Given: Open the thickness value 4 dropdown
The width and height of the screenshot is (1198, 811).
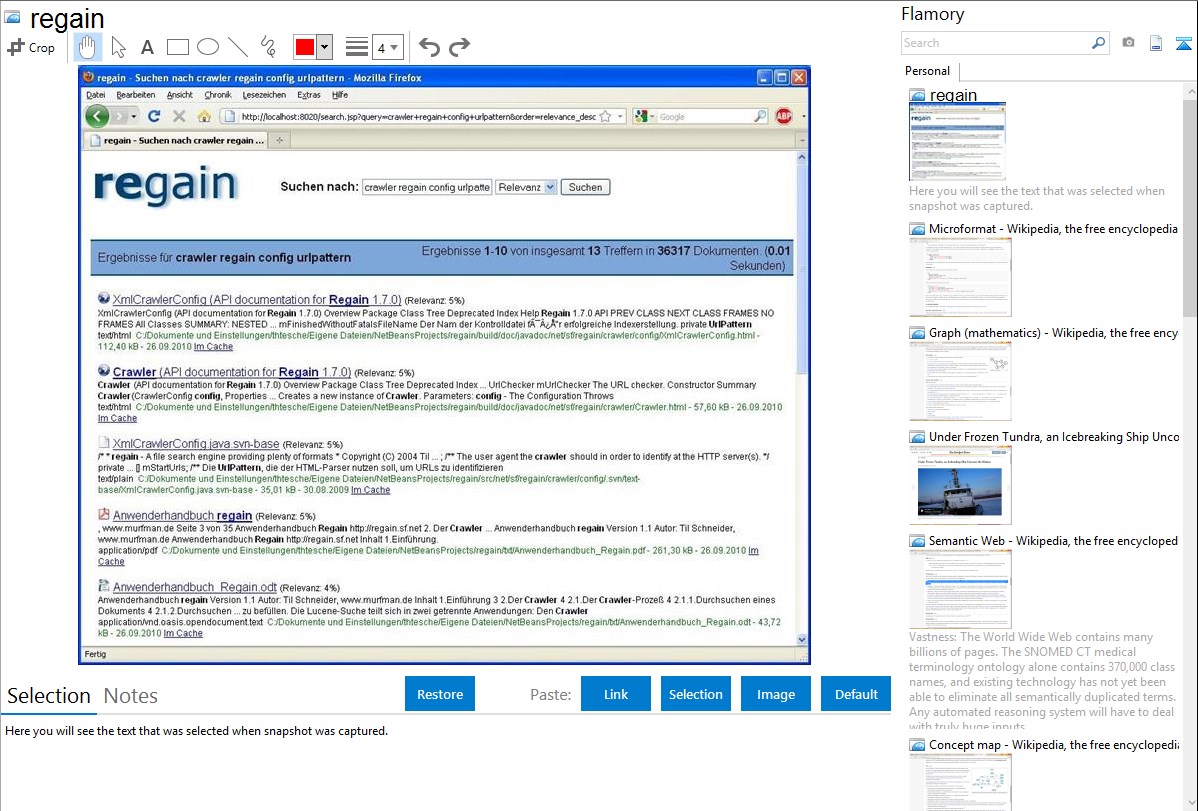Looking at the screenshot, I should point(388,48).
